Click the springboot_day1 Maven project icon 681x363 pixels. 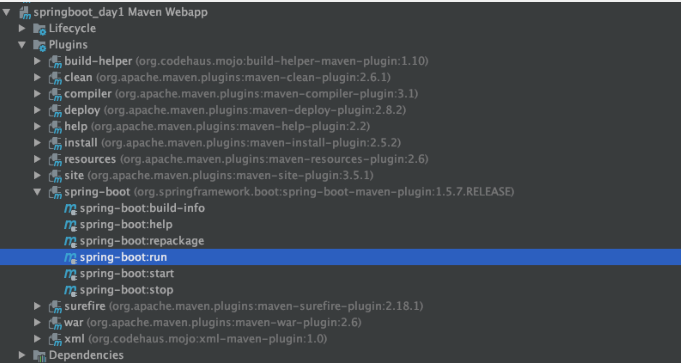(25, 13)
